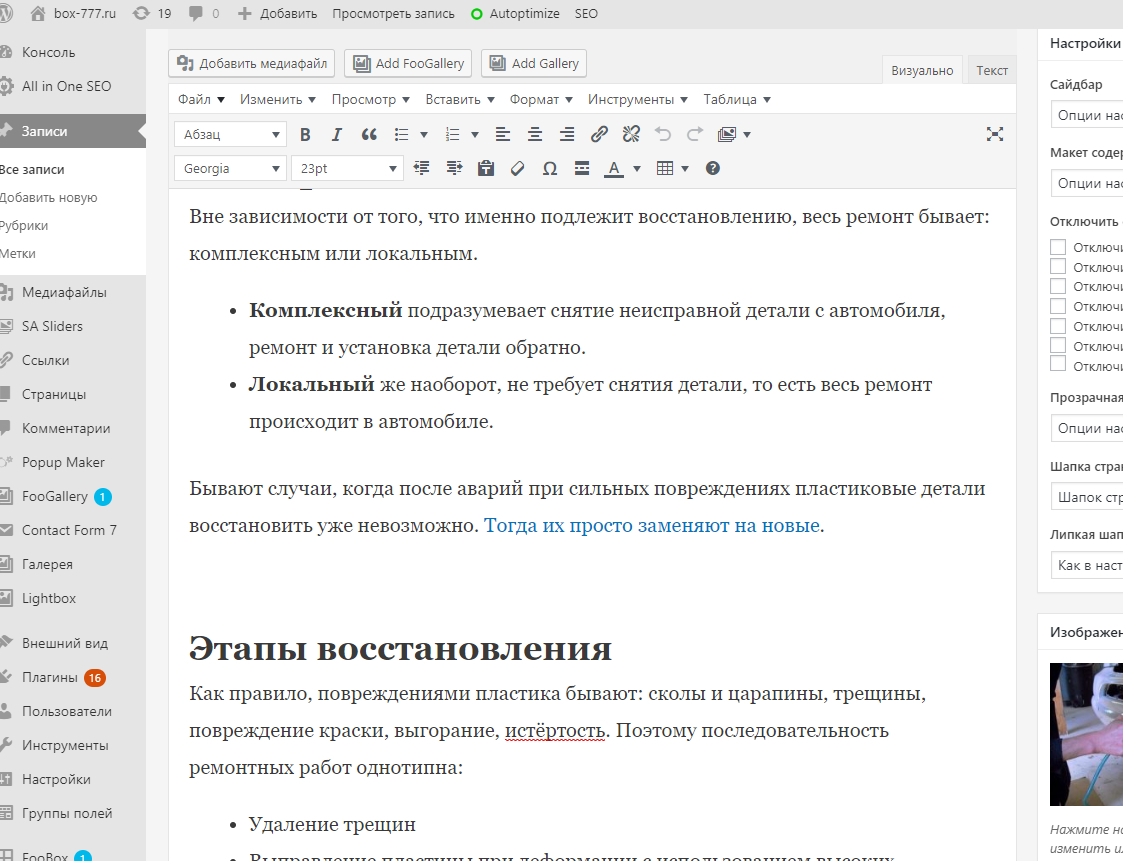The image size is (1123, 861).
Task: Click Add Gallery button
Action: point(534,63)
